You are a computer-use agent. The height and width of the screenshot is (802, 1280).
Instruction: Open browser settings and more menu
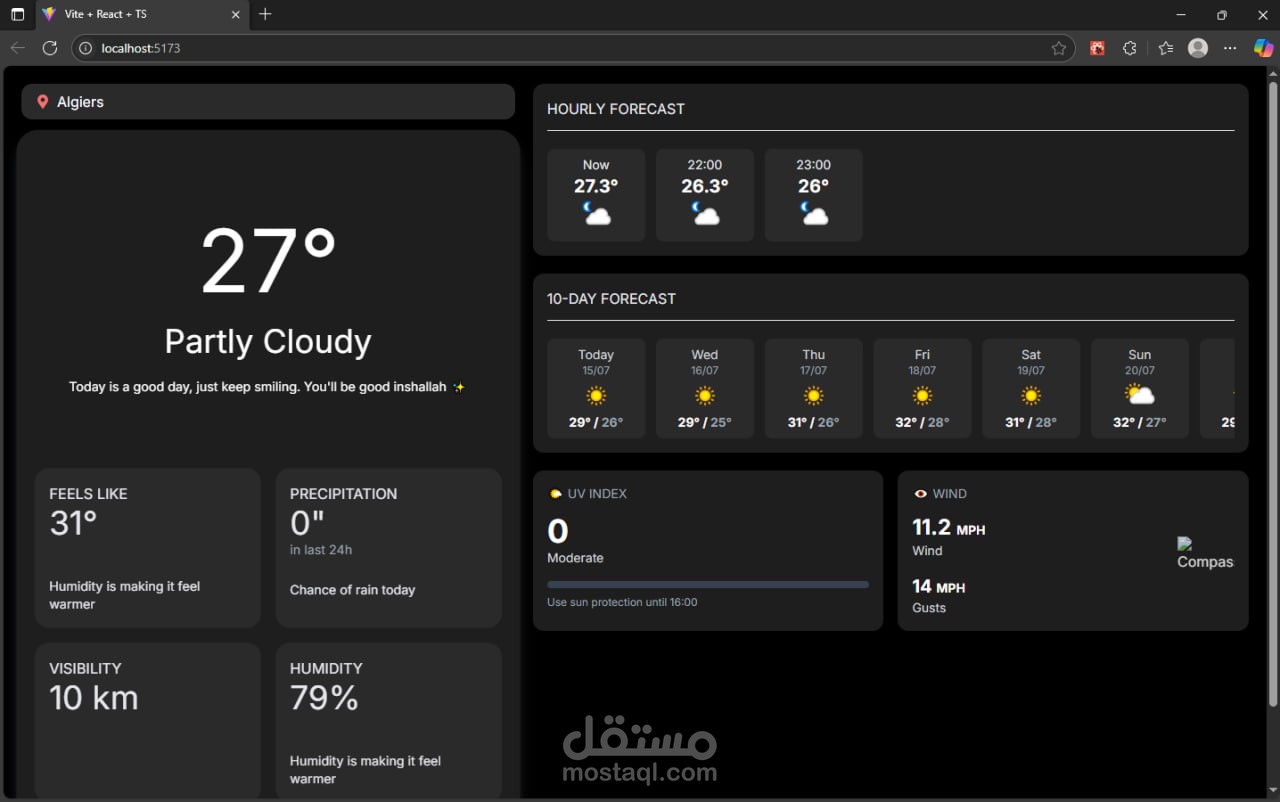[x=1231, y=48]
